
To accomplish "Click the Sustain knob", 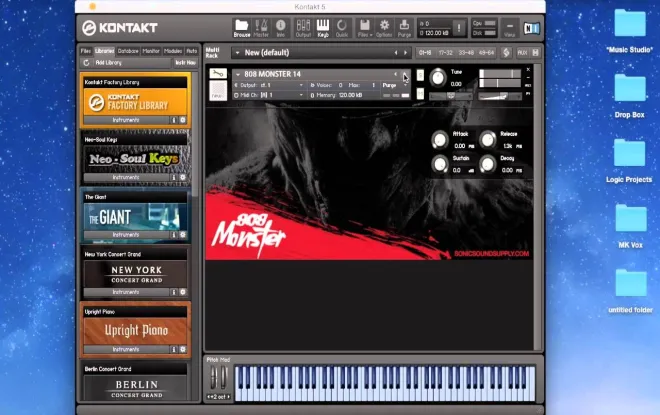I will point(440,165).
